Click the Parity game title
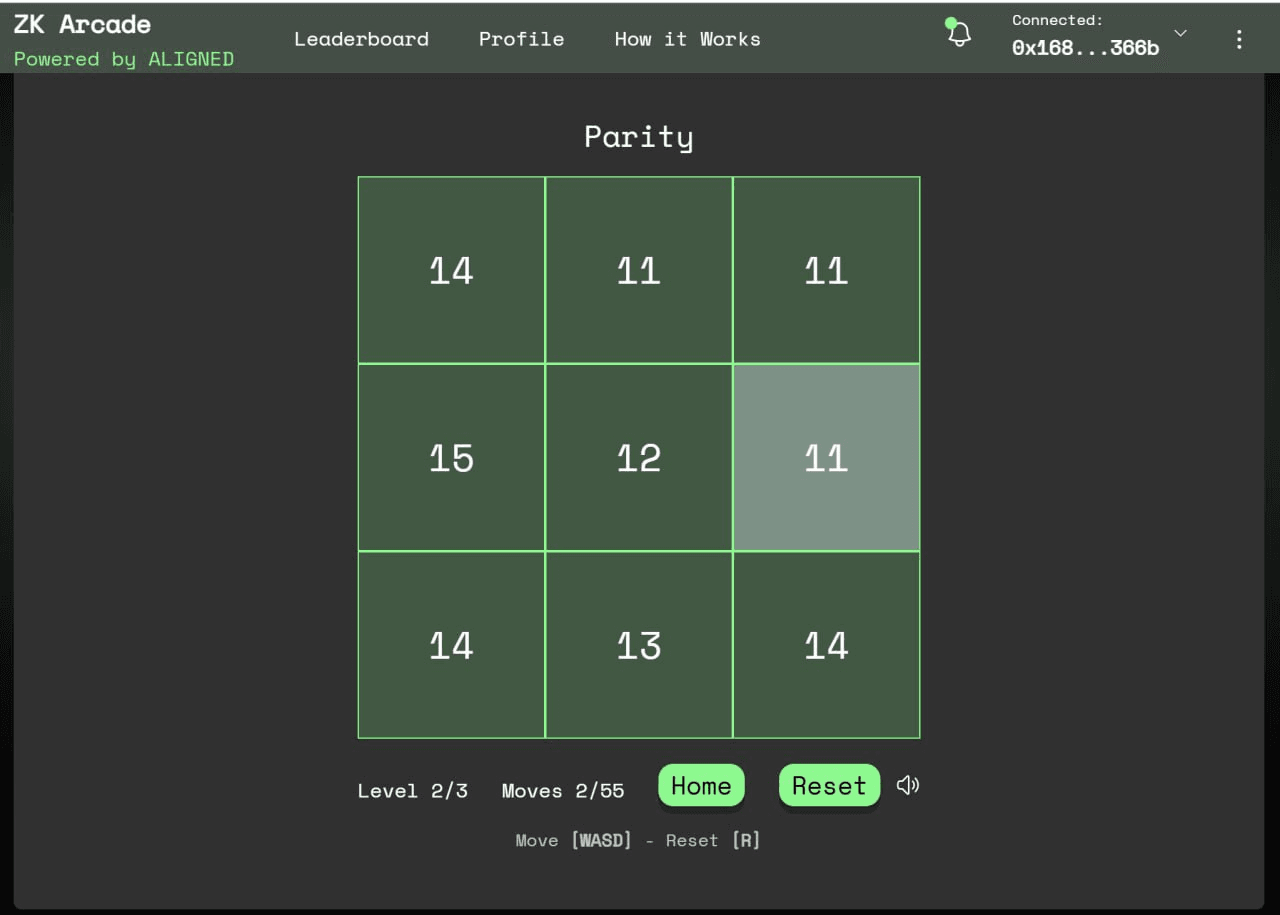 click(x=639, y=137)
